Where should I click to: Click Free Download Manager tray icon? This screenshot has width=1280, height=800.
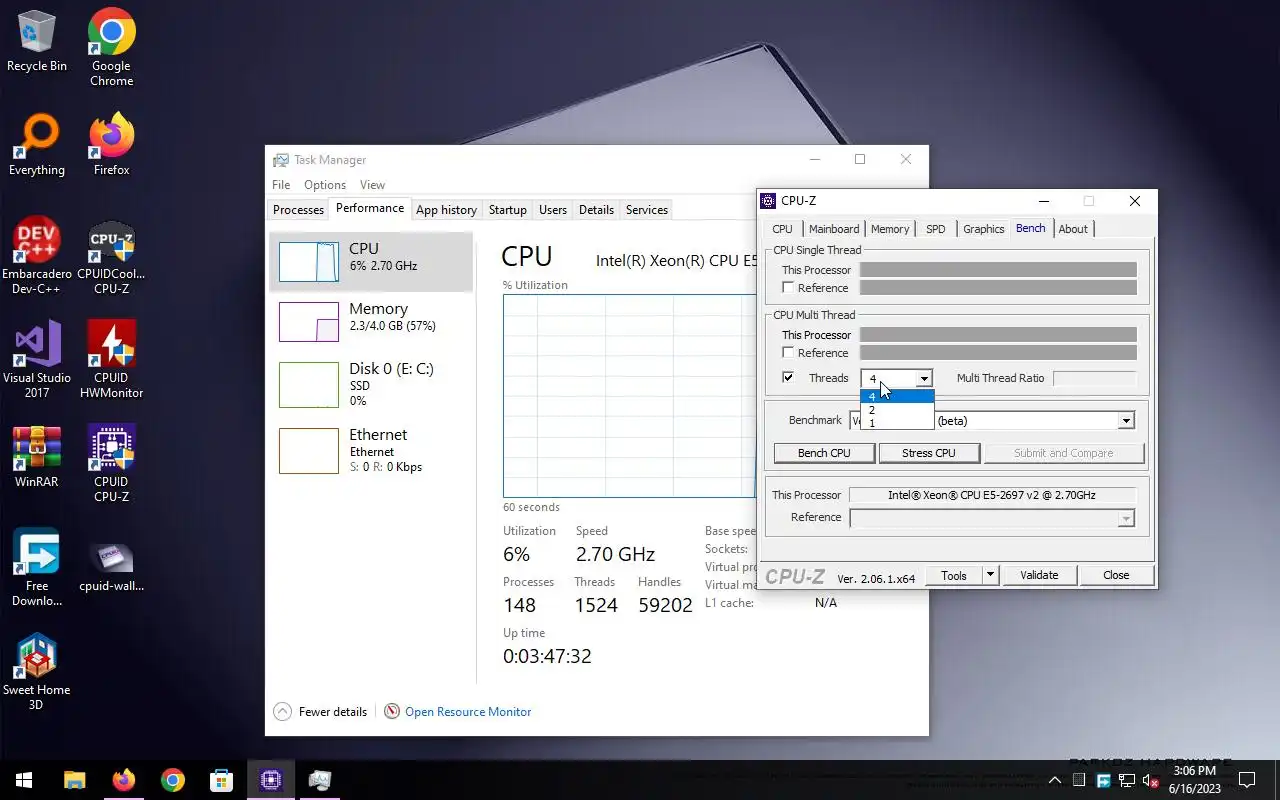[1103, 781]
